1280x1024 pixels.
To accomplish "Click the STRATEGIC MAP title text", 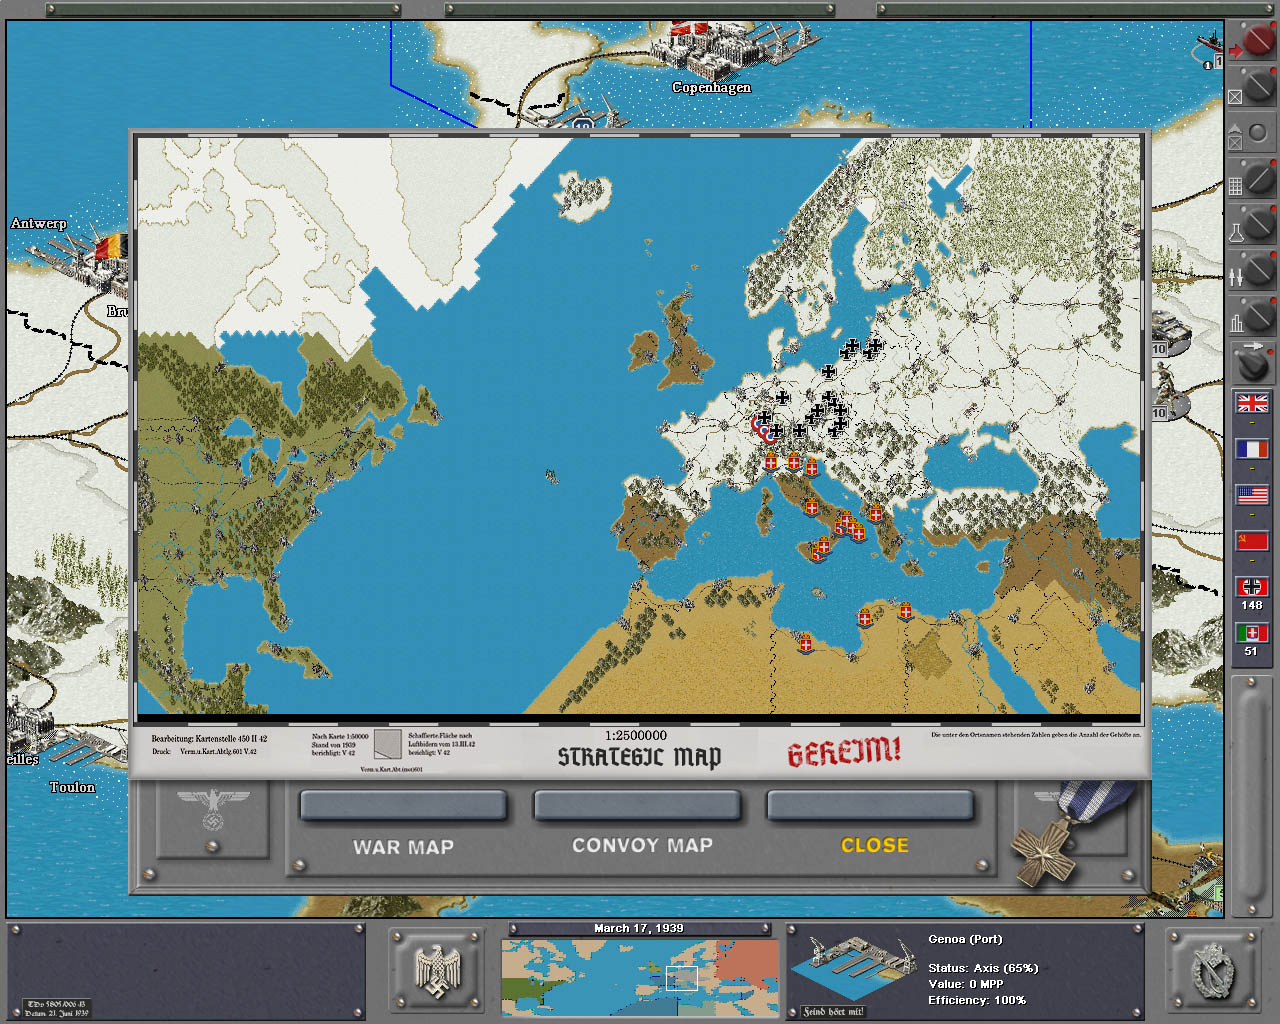I will coord(639,757).
